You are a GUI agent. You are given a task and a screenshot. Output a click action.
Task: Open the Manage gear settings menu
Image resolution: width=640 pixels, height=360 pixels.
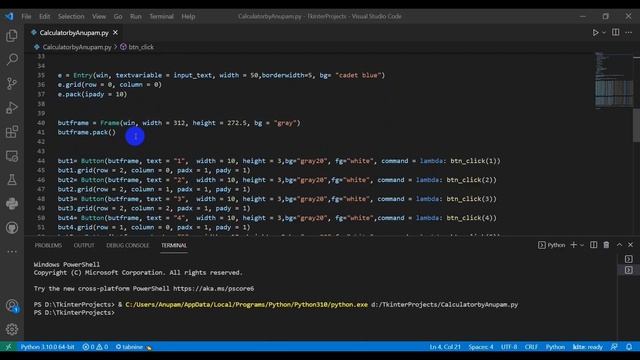[12, 329]
